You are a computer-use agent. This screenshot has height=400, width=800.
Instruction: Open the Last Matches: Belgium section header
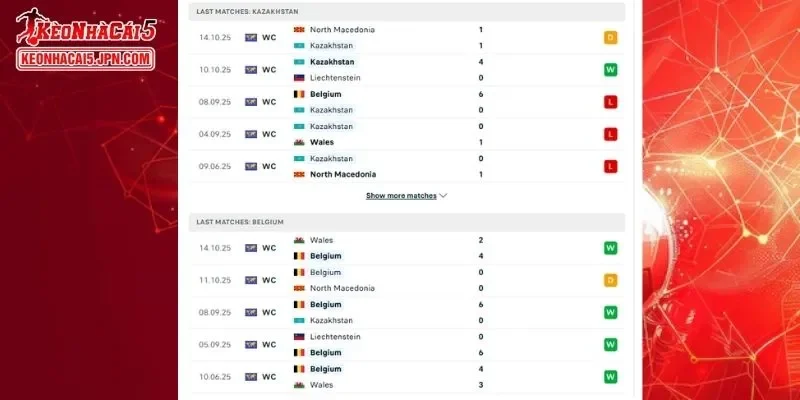click(241, 221)
